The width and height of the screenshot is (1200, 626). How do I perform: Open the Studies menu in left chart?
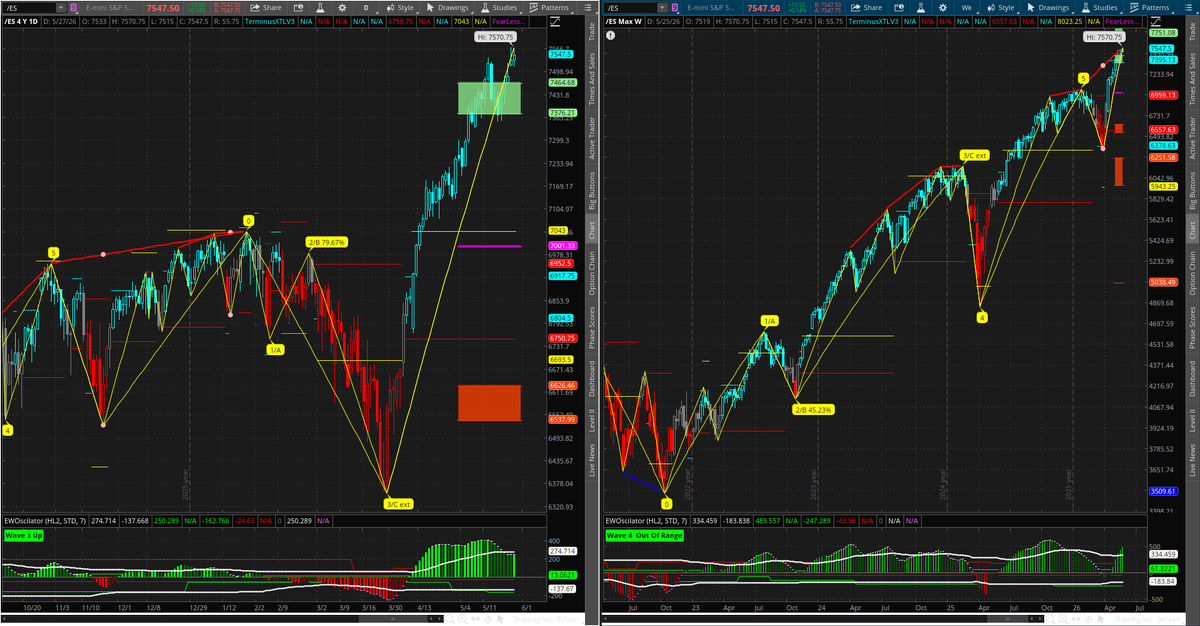[x=499, y=8]
